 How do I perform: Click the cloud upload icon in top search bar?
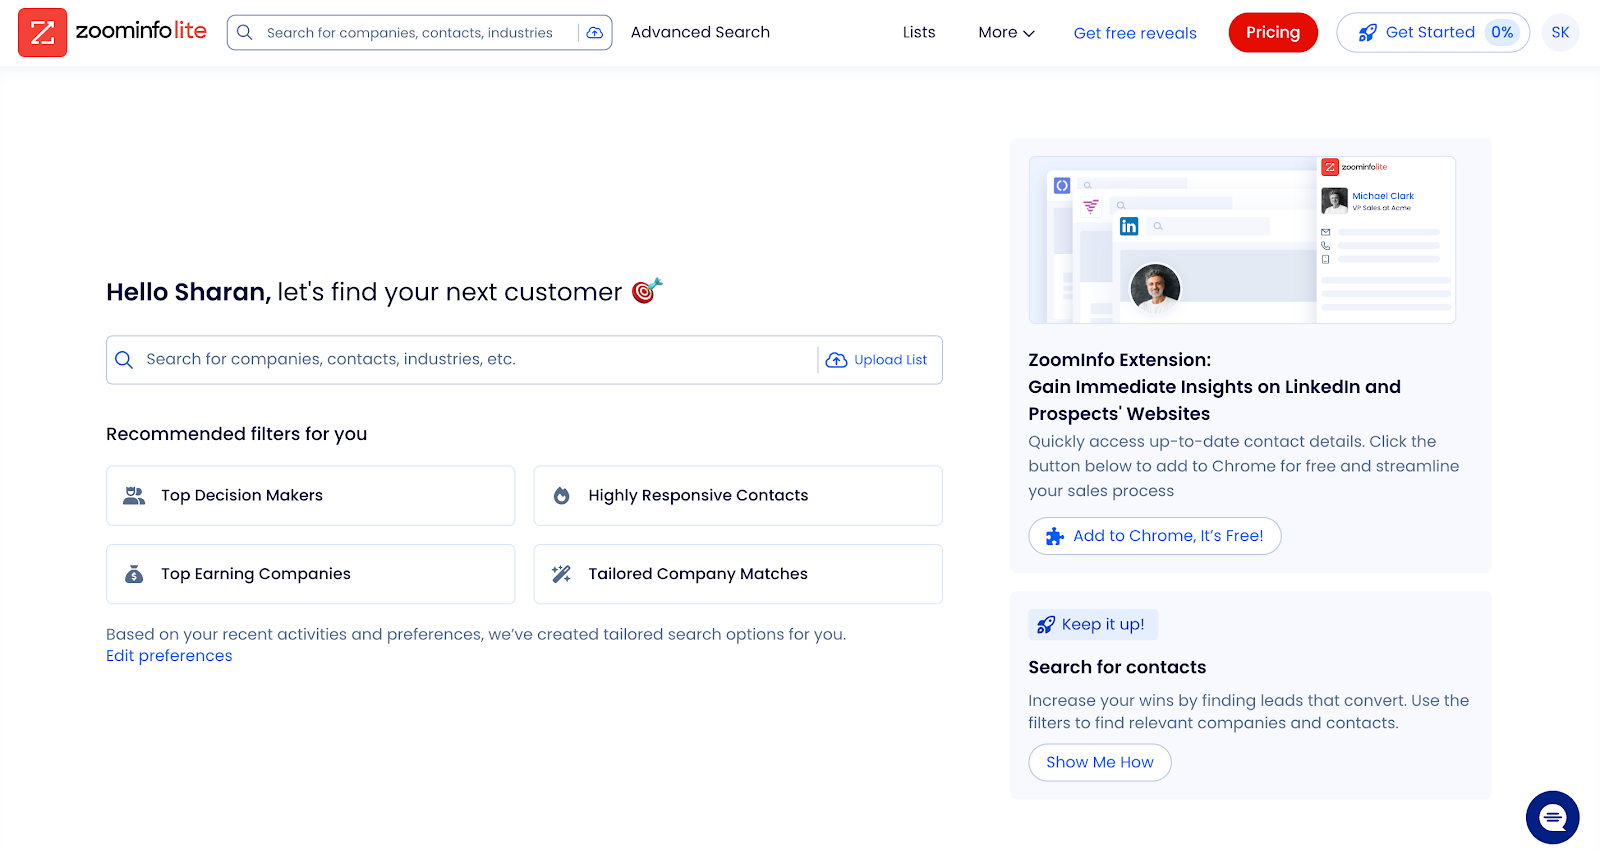pyautogui.click(x=595, y=32)
